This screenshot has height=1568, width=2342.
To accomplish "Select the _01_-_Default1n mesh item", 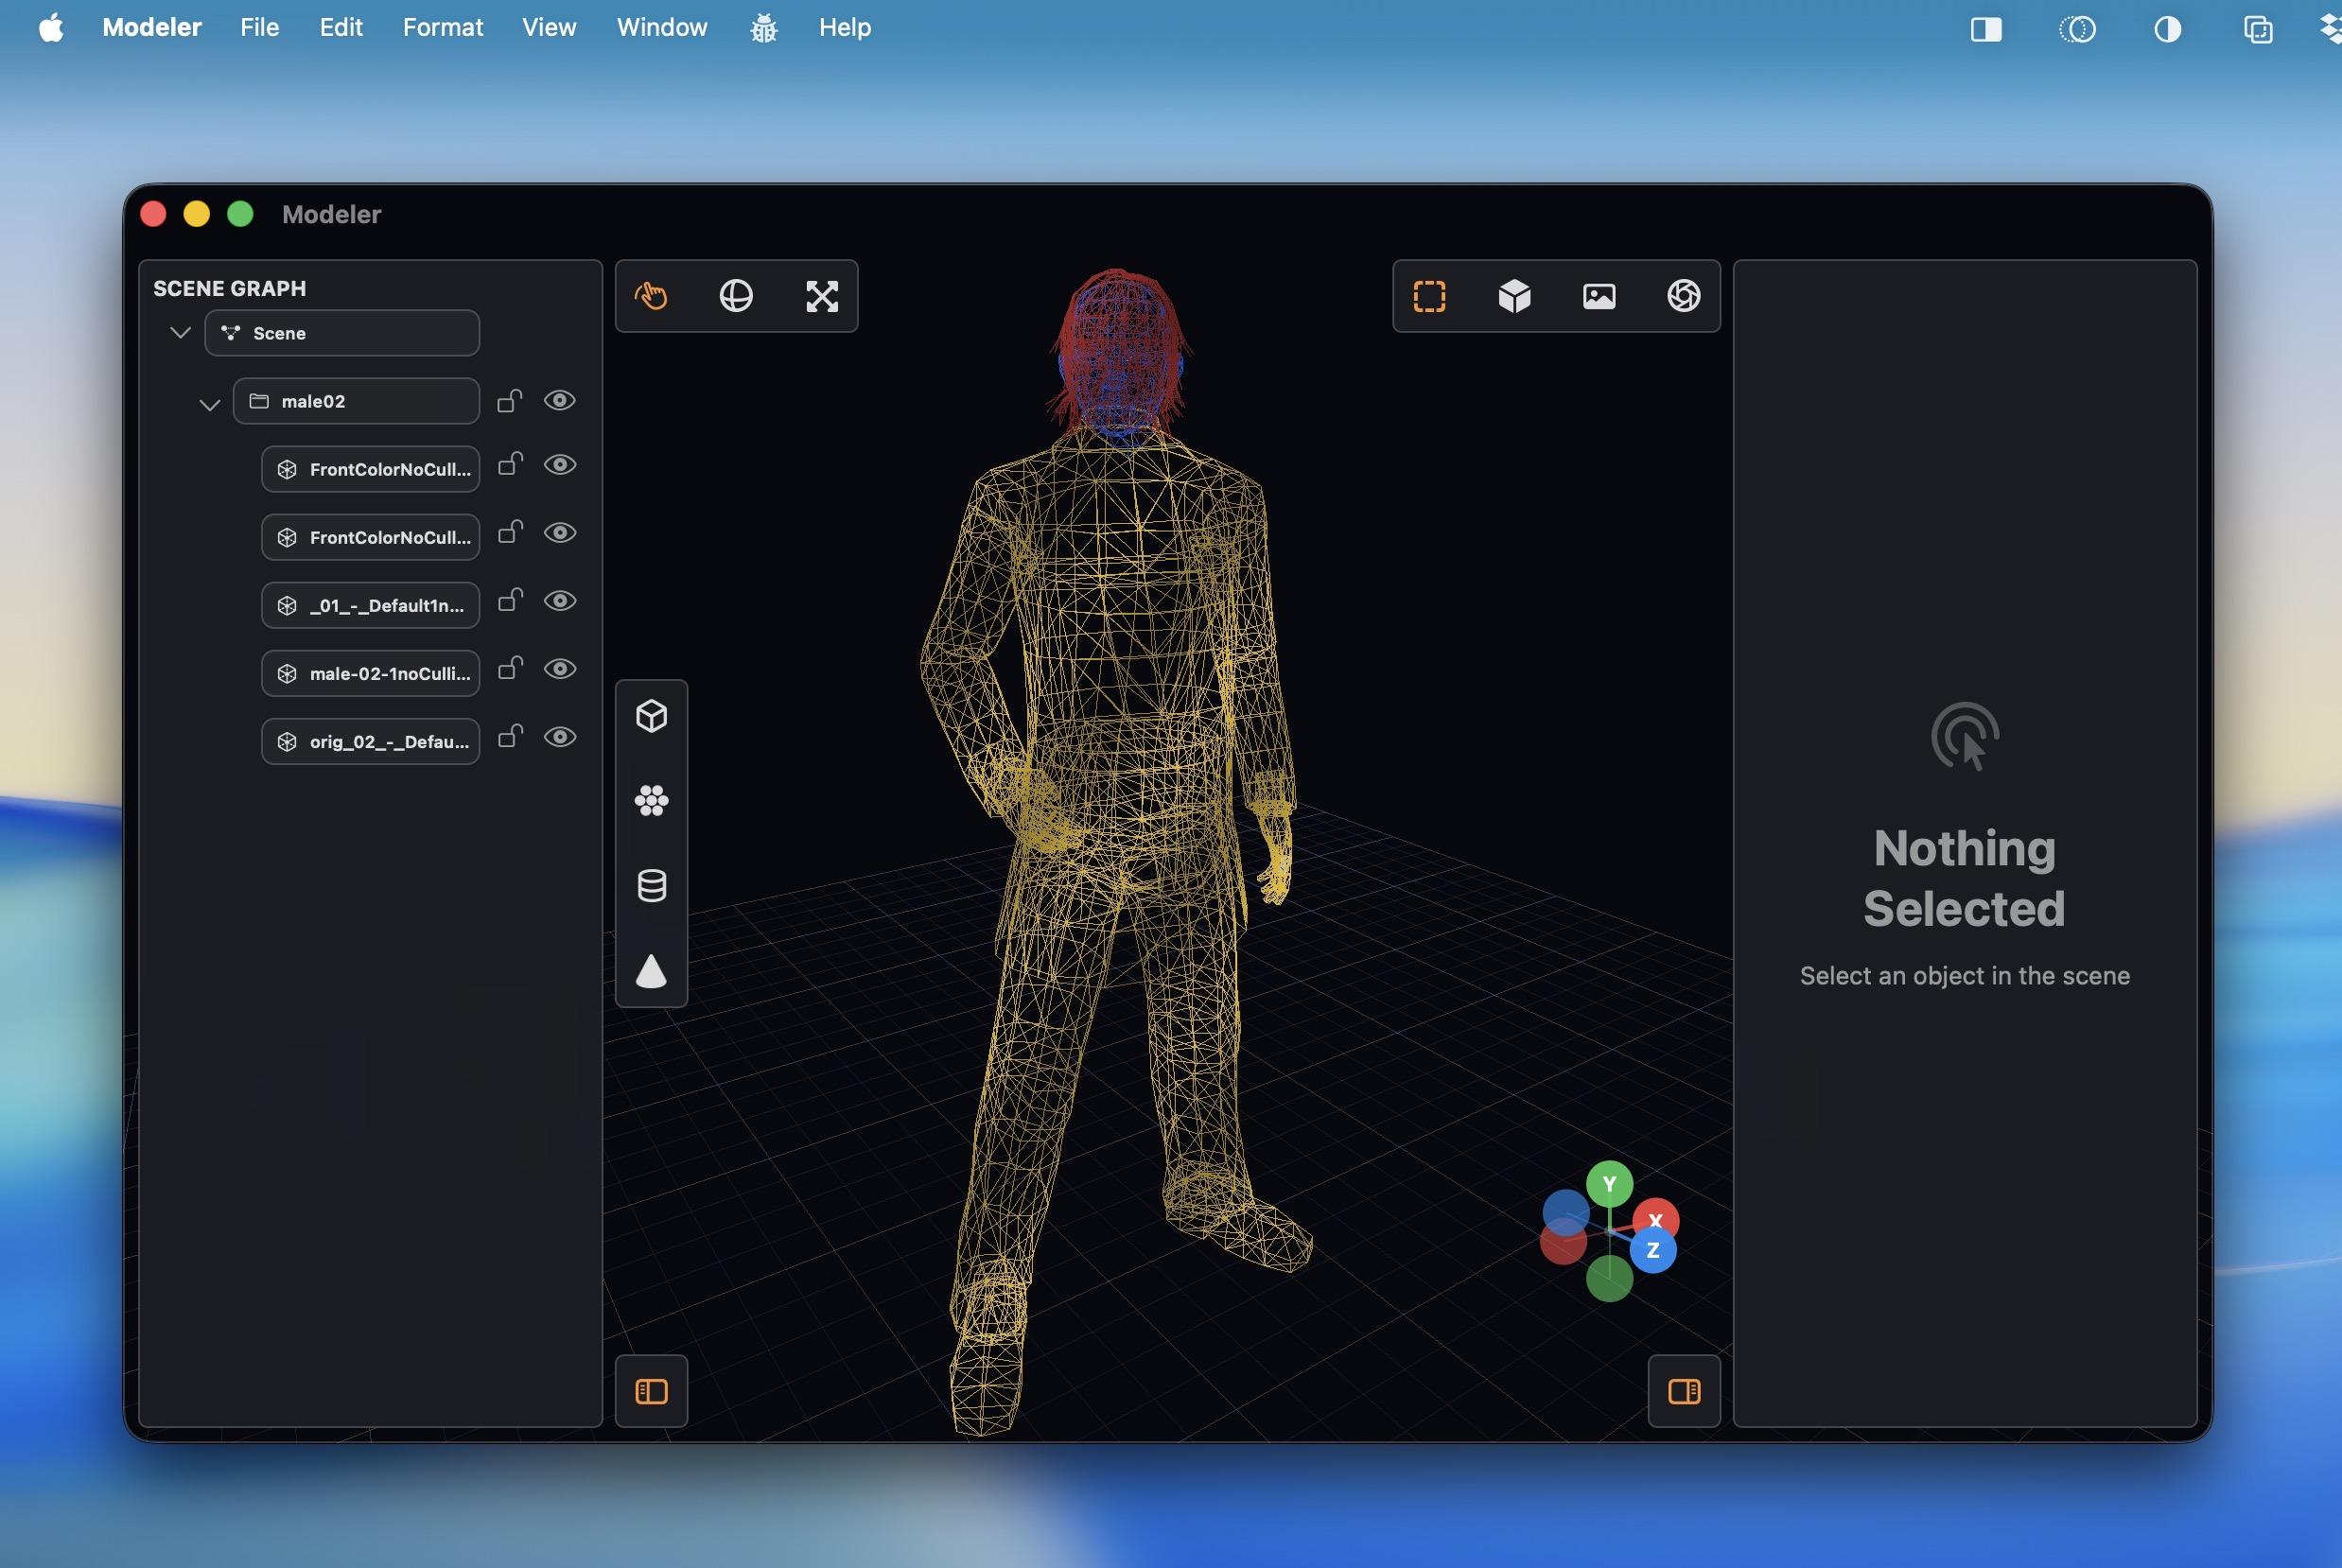I will tap(371, 605).
